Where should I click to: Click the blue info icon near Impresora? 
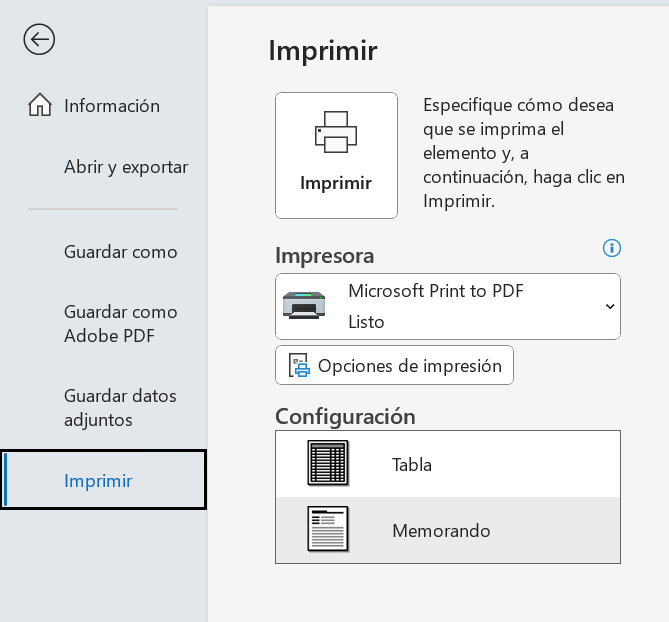pyautogui.click(x=612, y=248)
